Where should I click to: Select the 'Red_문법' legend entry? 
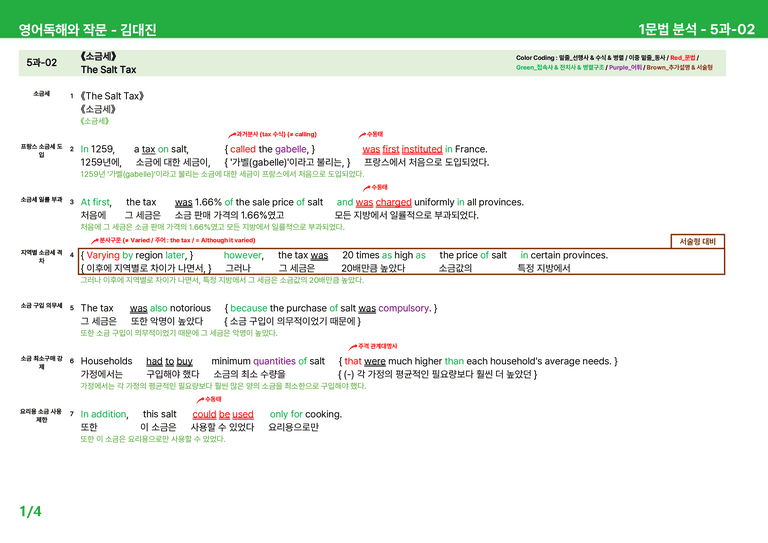[682, 58]
